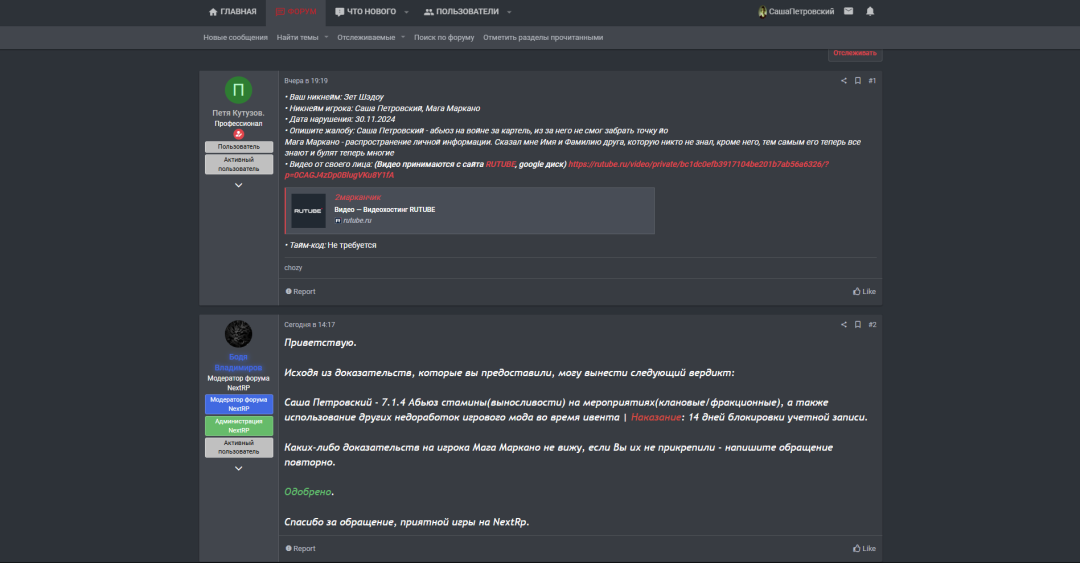This screenshot has height=563, width=1080.
Task: Open the alerts bell icon
Action: point(870,11)
